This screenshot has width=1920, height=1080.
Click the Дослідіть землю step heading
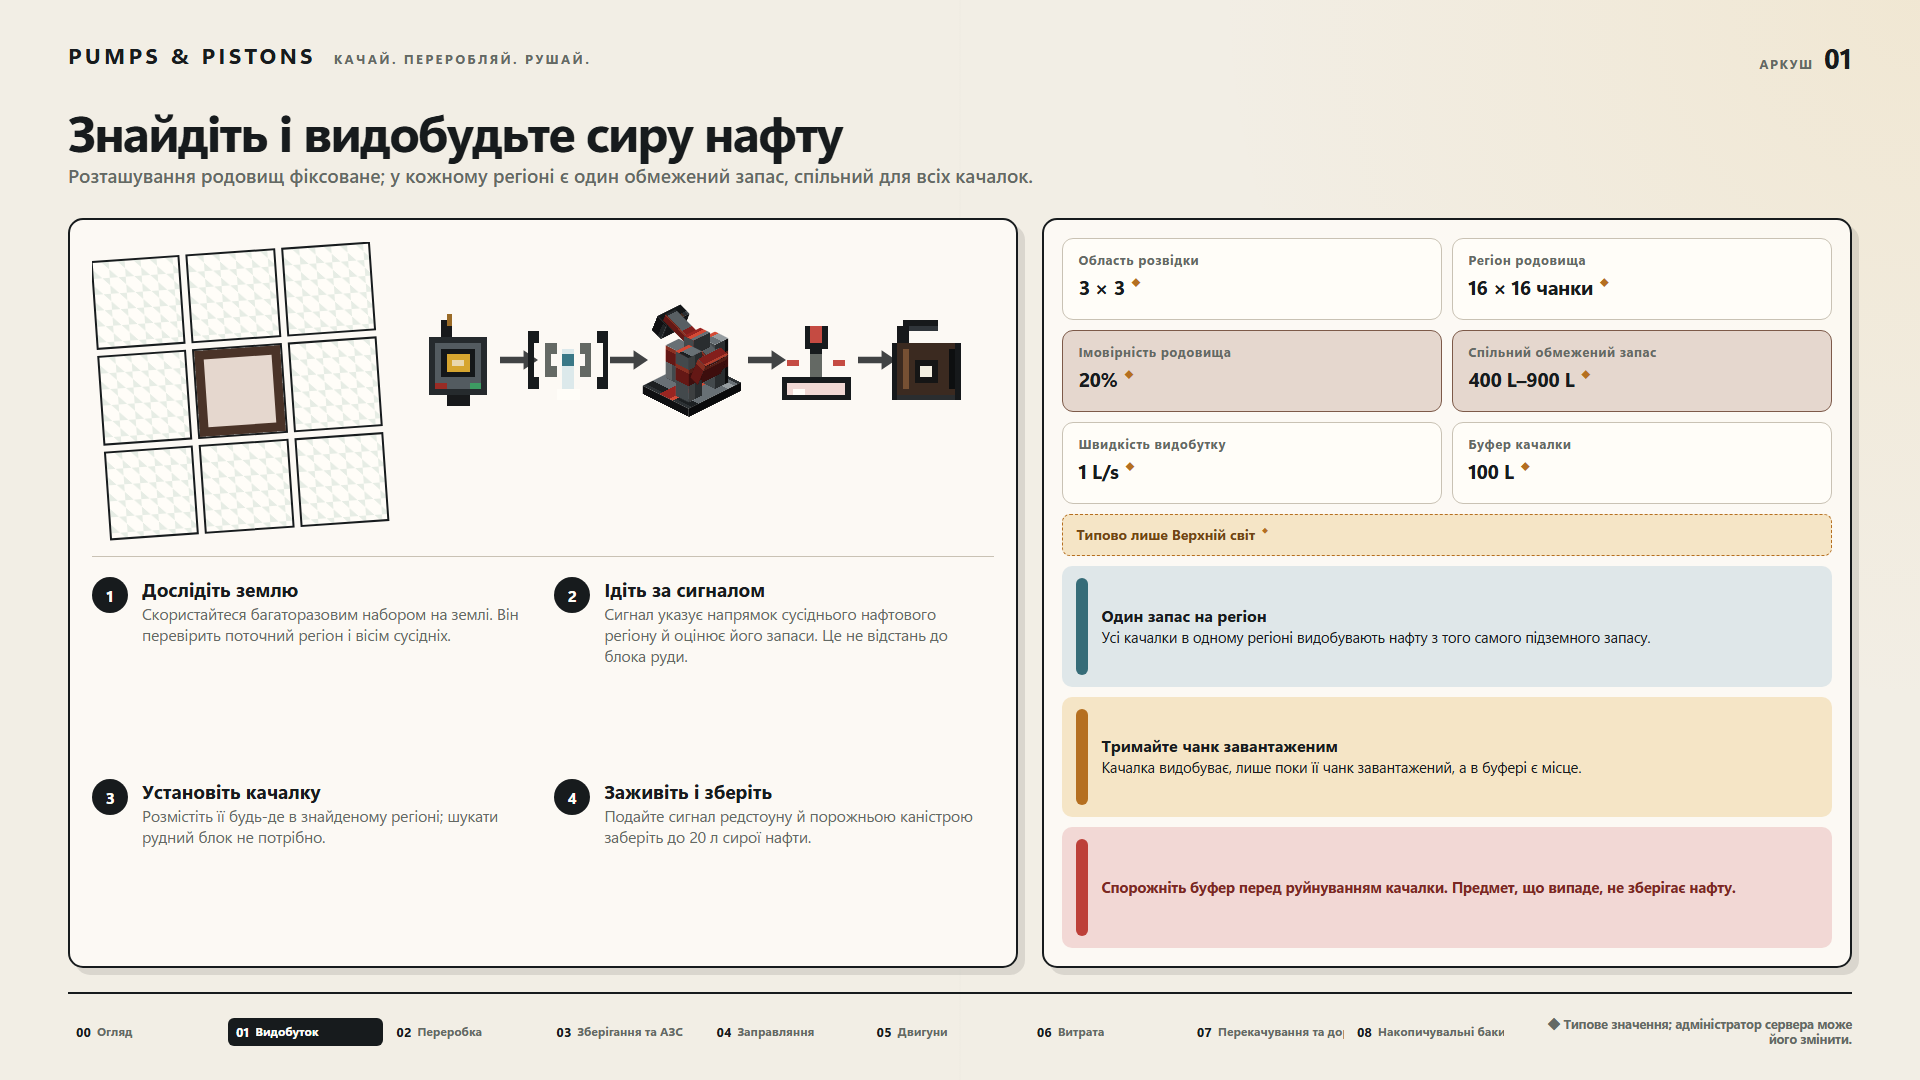[220, 591]
